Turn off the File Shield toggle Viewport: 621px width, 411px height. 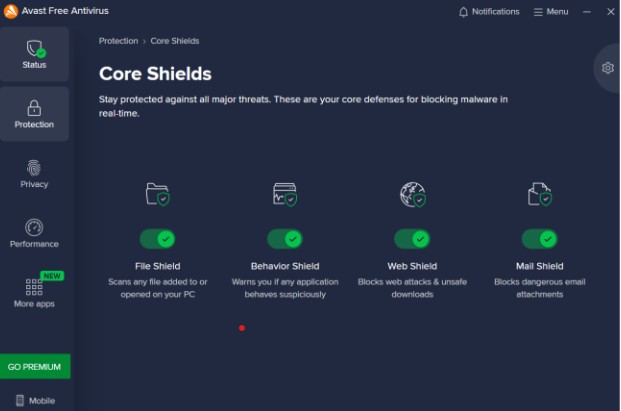point(158,239)
